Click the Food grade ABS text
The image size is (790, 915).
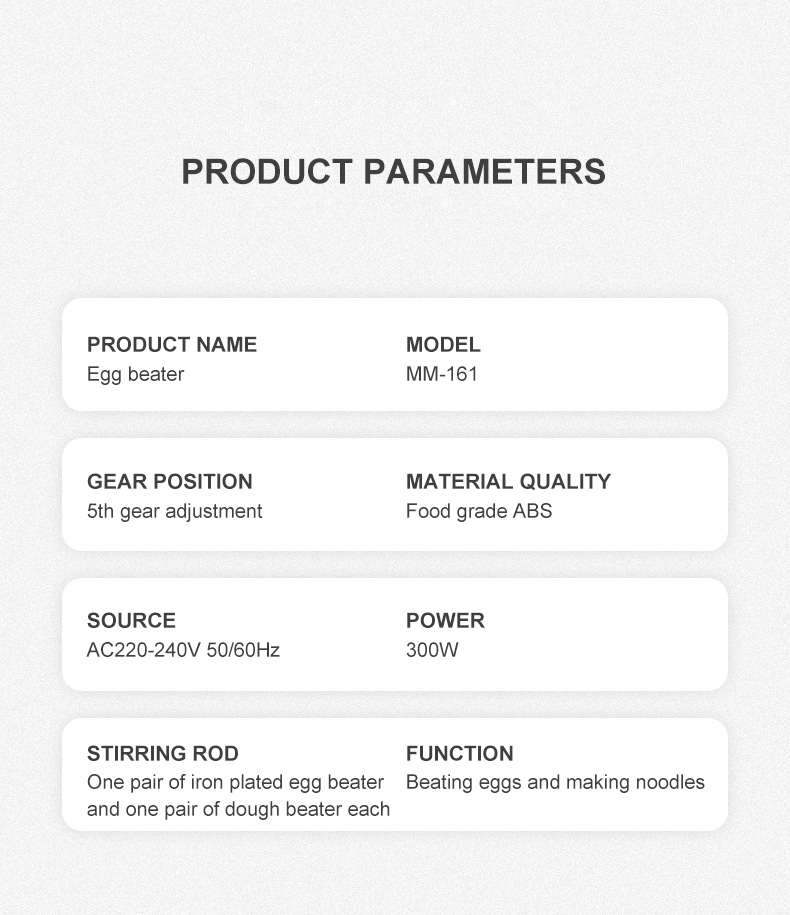coord(479,511)
